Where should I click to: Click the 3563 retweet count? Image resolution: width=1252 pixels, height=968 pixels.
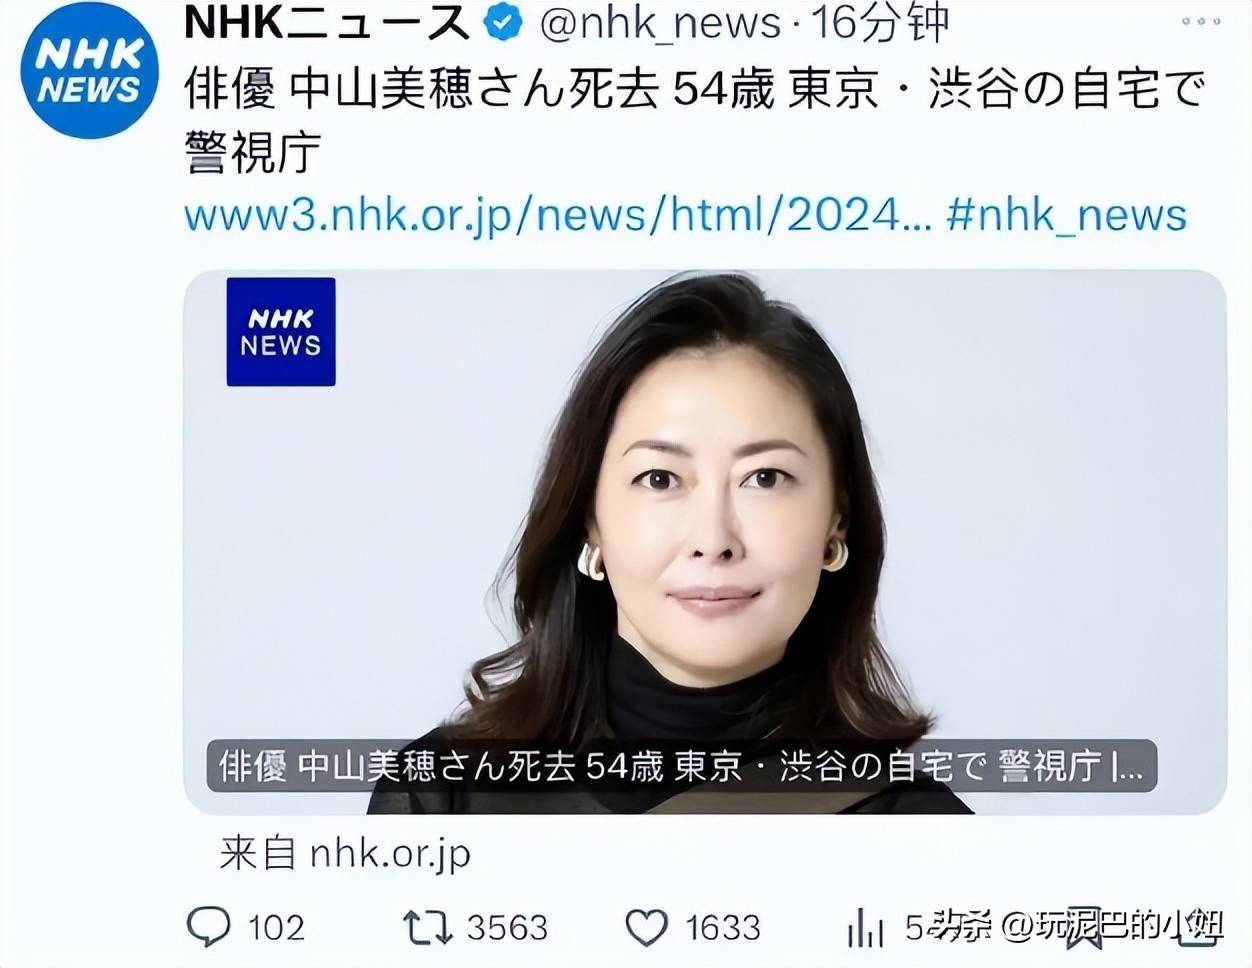click(507, 927)
